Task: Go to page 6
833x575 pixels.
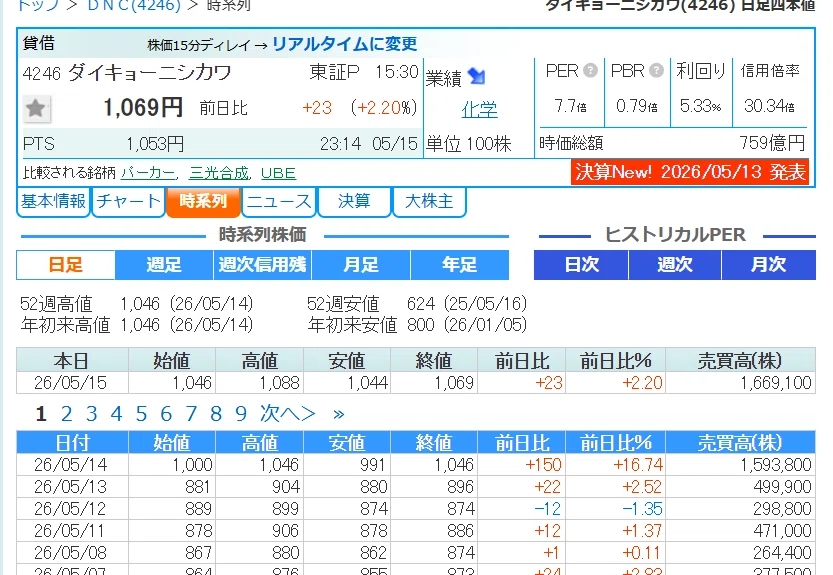Action: pos(166,413)
